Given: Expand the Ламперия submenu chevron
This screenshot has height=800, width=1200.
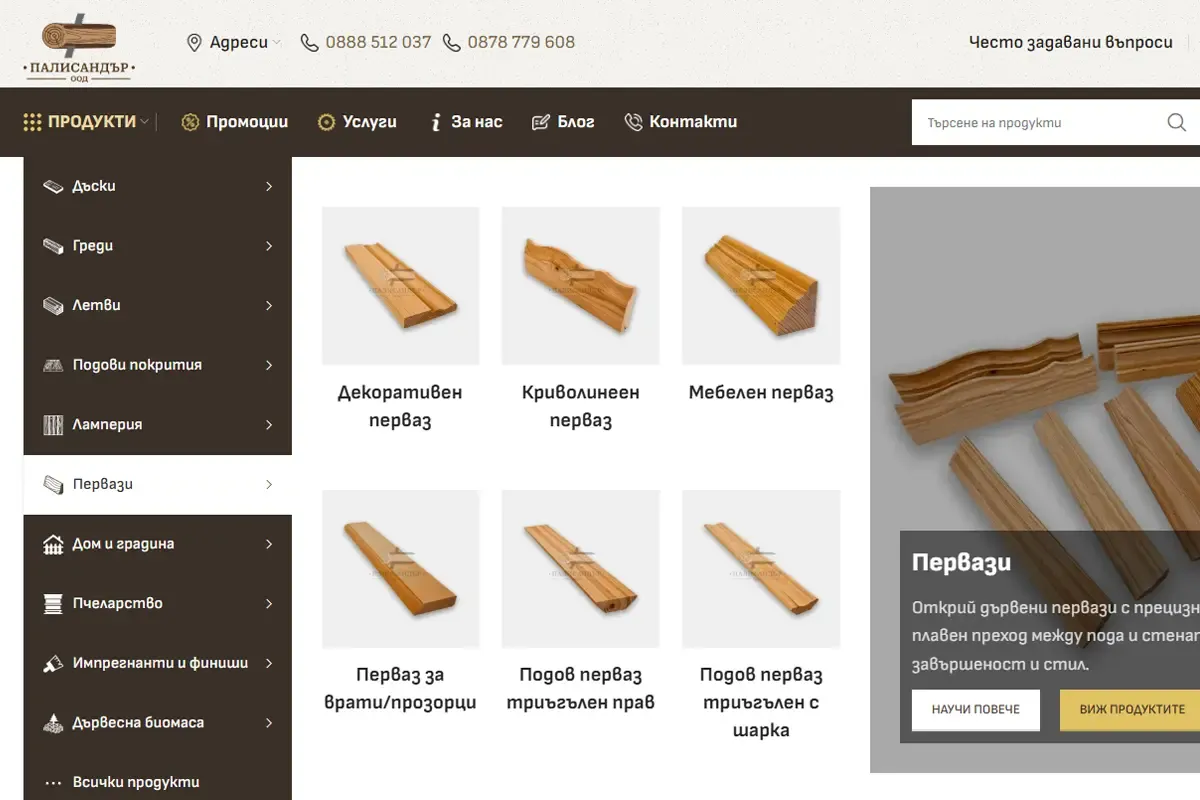Looking at the screenshot, I should pos(269,425).
